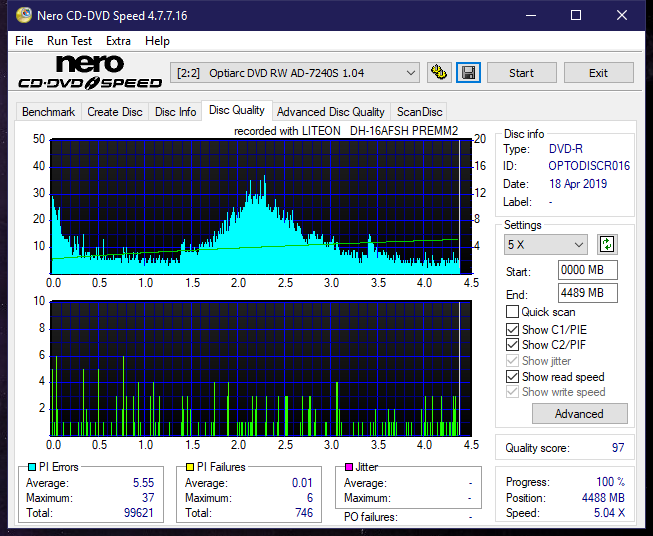Viewport: 653px width, 536px height.
Task: Click the Speed value 5.04 X
Action: pyautogui.click(x=609, y=513)
